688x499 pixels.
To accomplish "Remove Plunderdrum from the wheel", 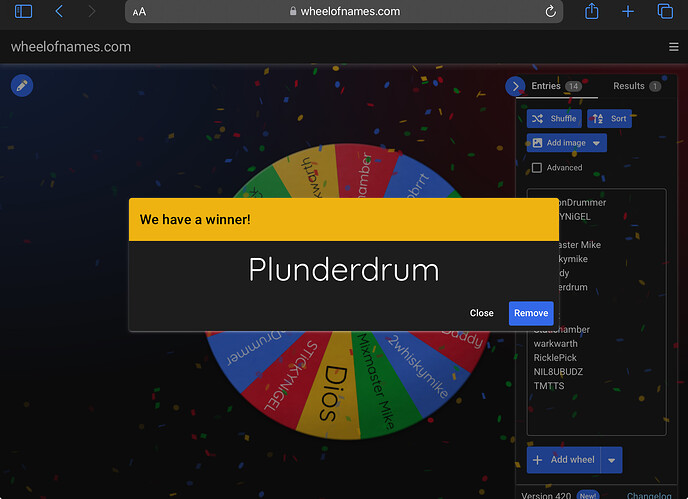I will coord(531,313).
